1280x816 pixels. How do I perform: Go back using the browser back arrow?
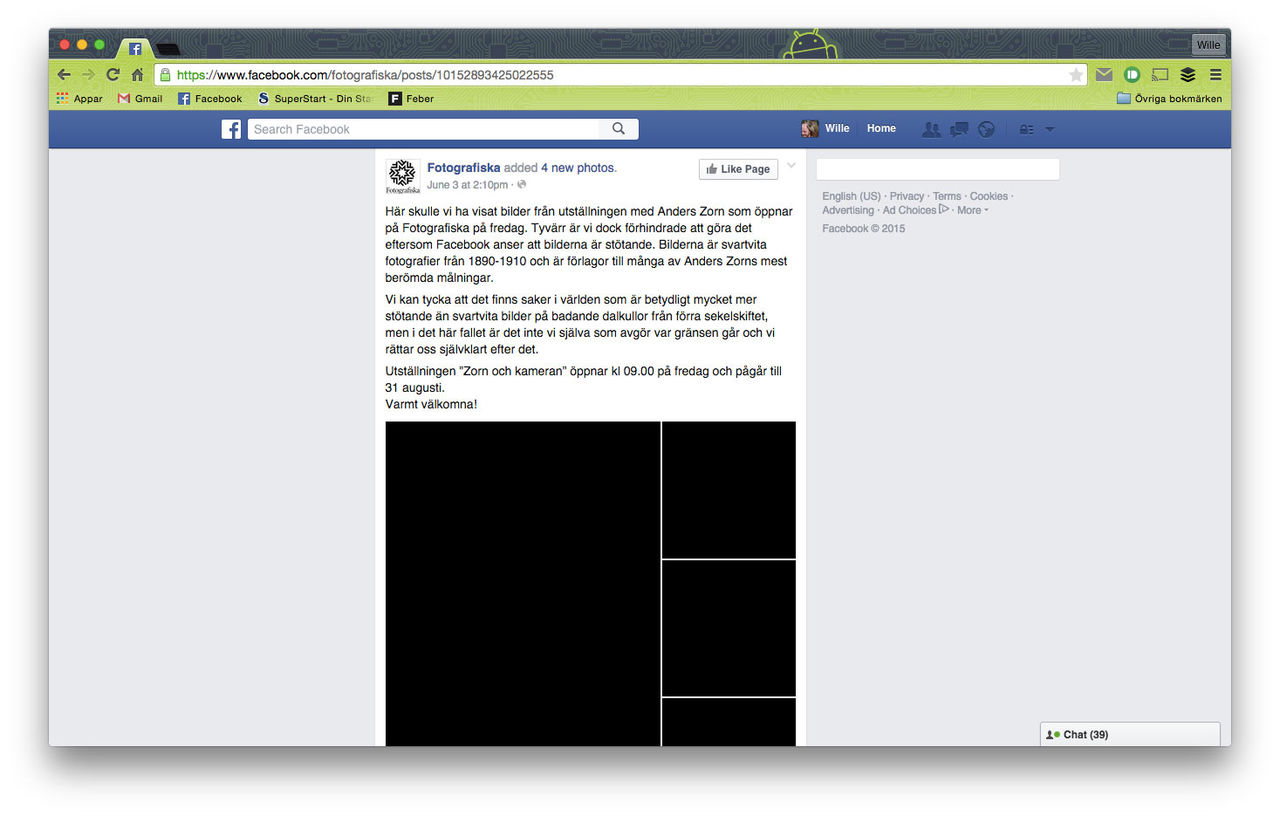tap(64, 75)
